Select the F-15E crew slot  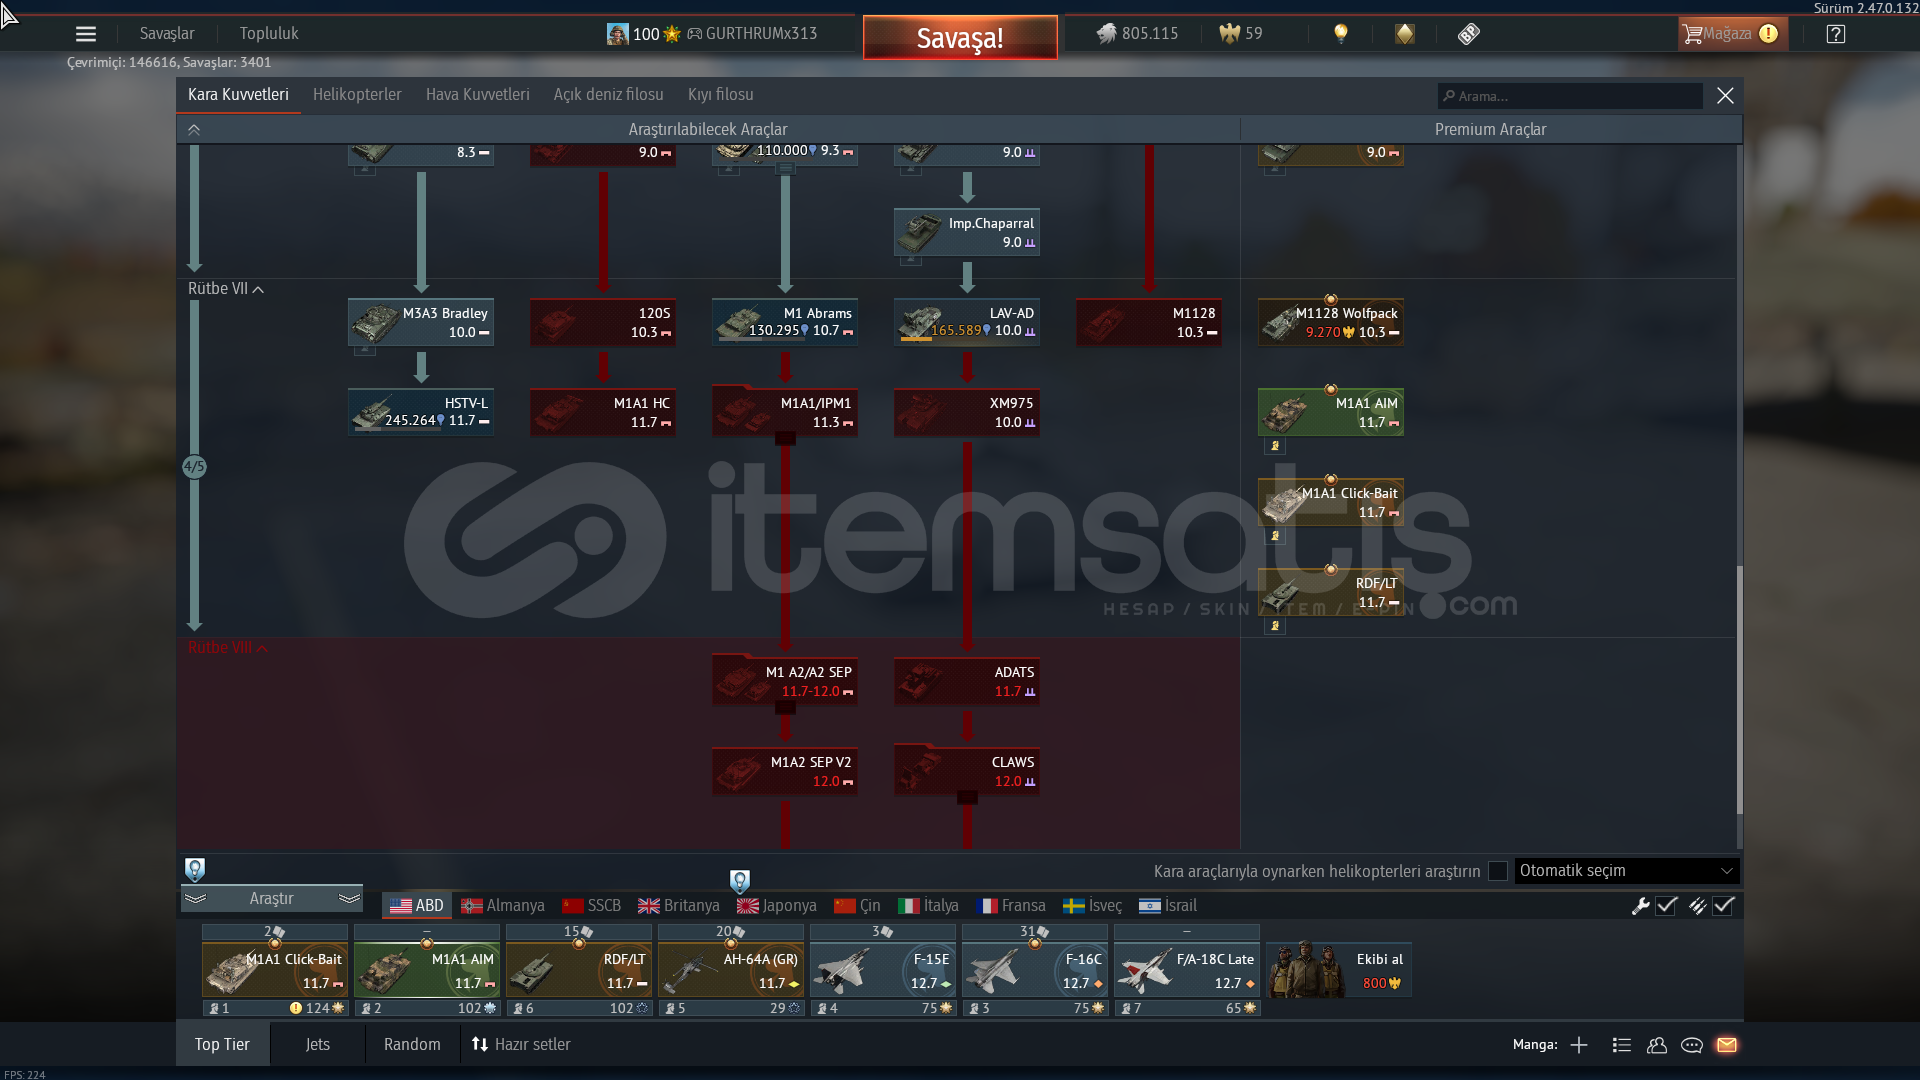883,971
